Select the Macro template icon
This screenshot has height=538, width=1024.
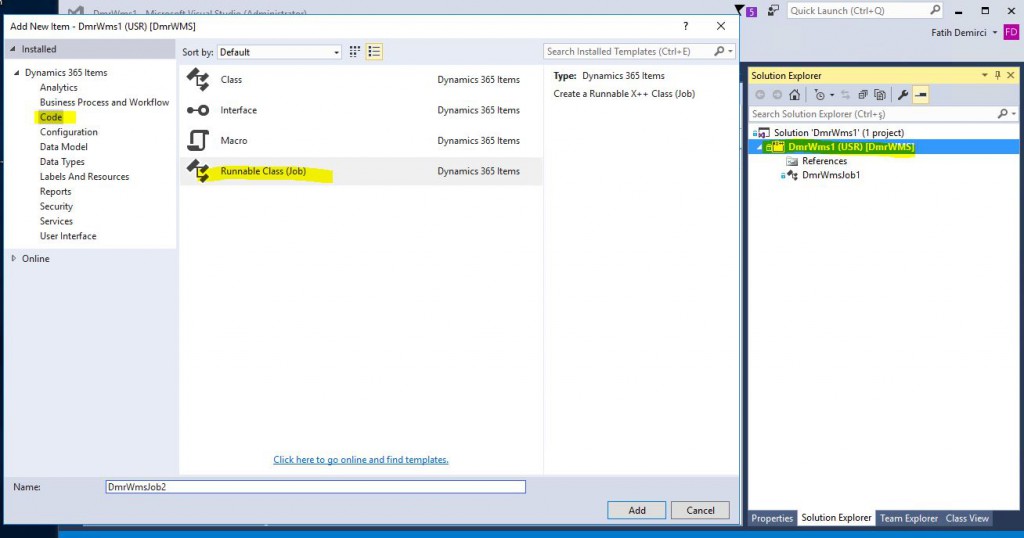click(x=198, y=140)
